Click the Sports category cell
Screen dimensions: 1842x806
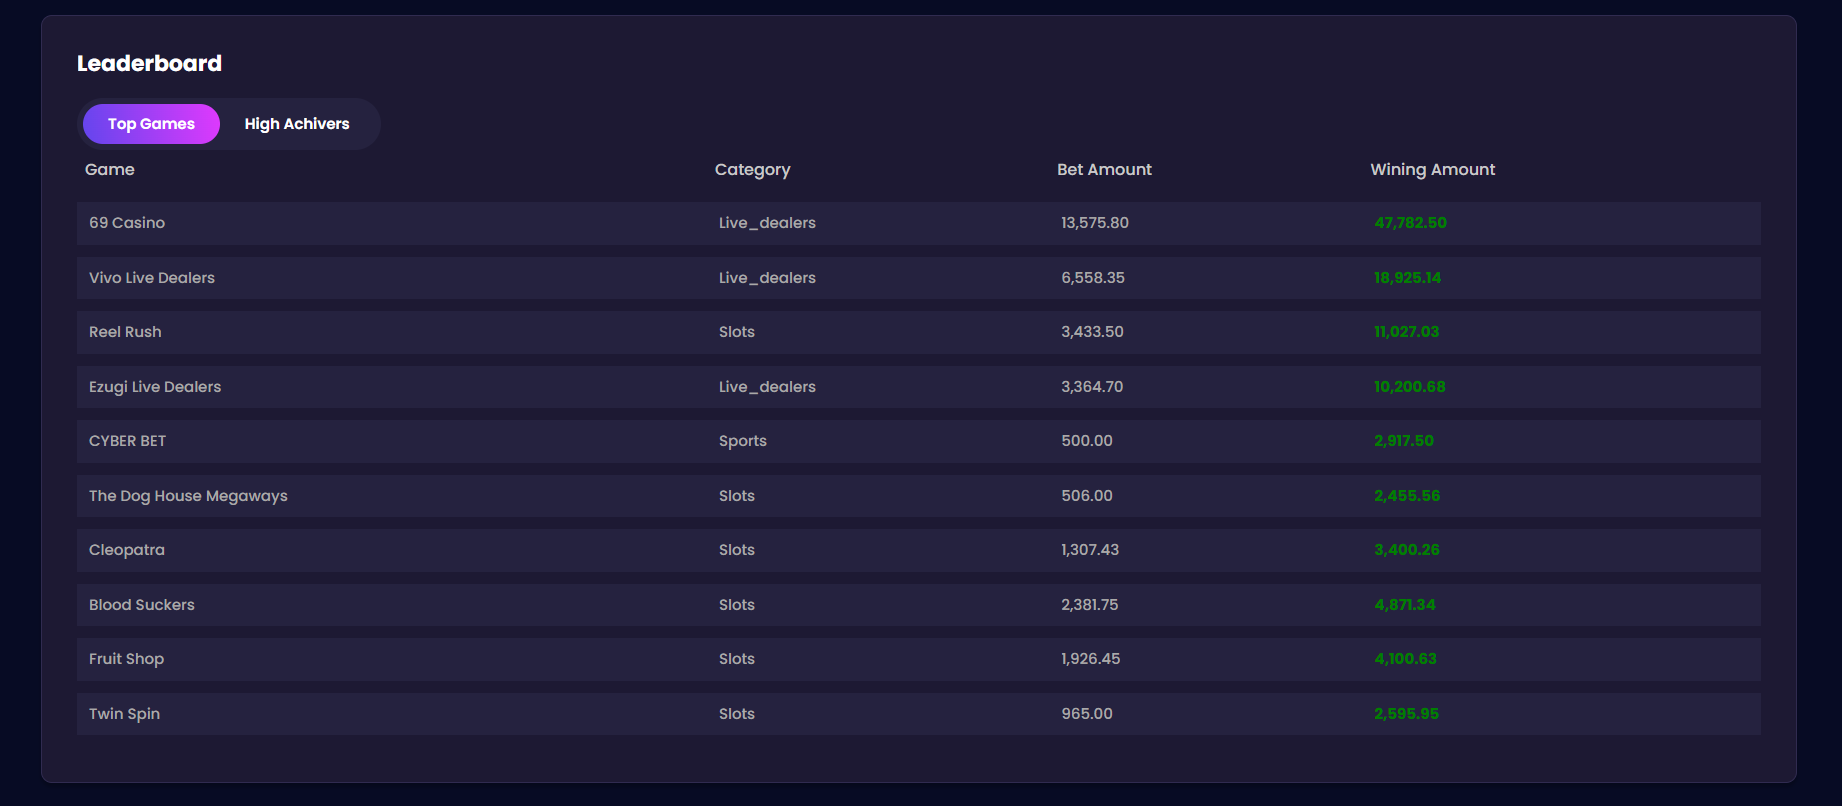743,441
